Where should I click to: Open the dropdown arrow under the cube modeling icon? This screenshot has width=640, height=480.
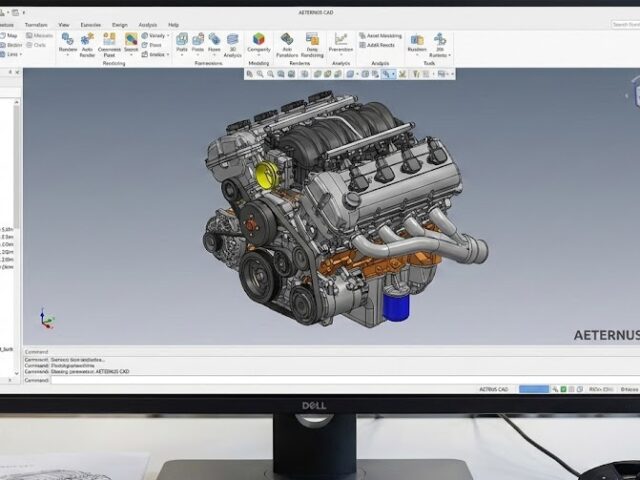pyautogui.click(x=259, y=56)
